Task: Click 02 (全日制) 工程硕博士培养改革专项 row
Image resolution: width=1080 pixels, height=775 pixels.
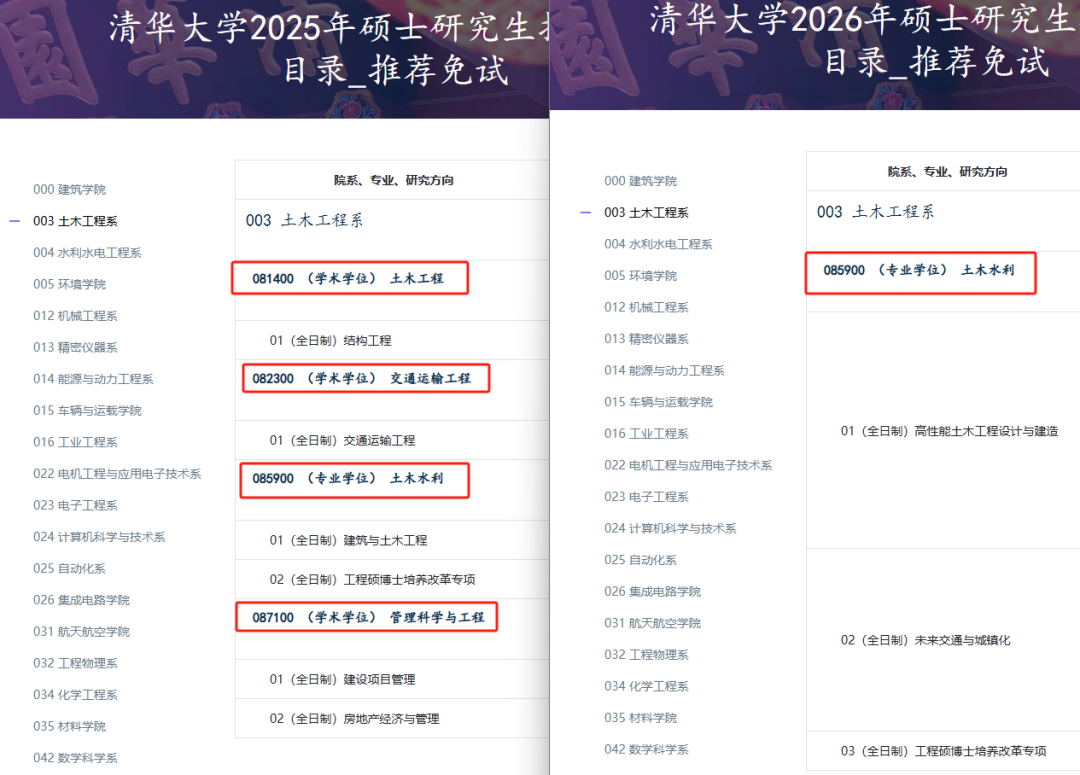Action: (392, 579)
